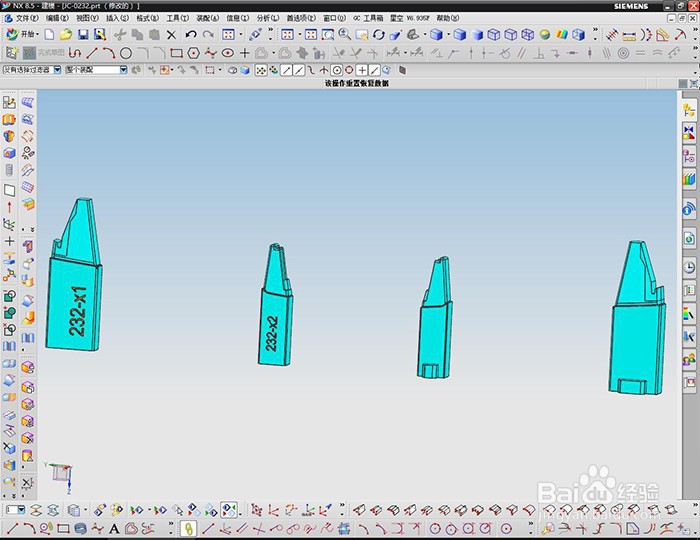
Task: Undo the last action with curved arrow
Action: pyautogui.click(x=191, y=34)
